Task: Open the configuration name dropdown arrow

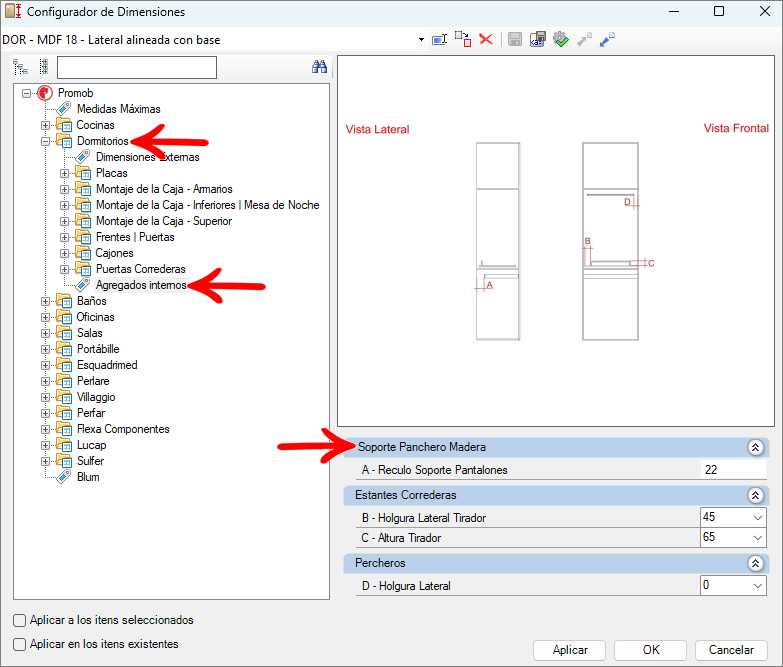Action: point(421,39)
